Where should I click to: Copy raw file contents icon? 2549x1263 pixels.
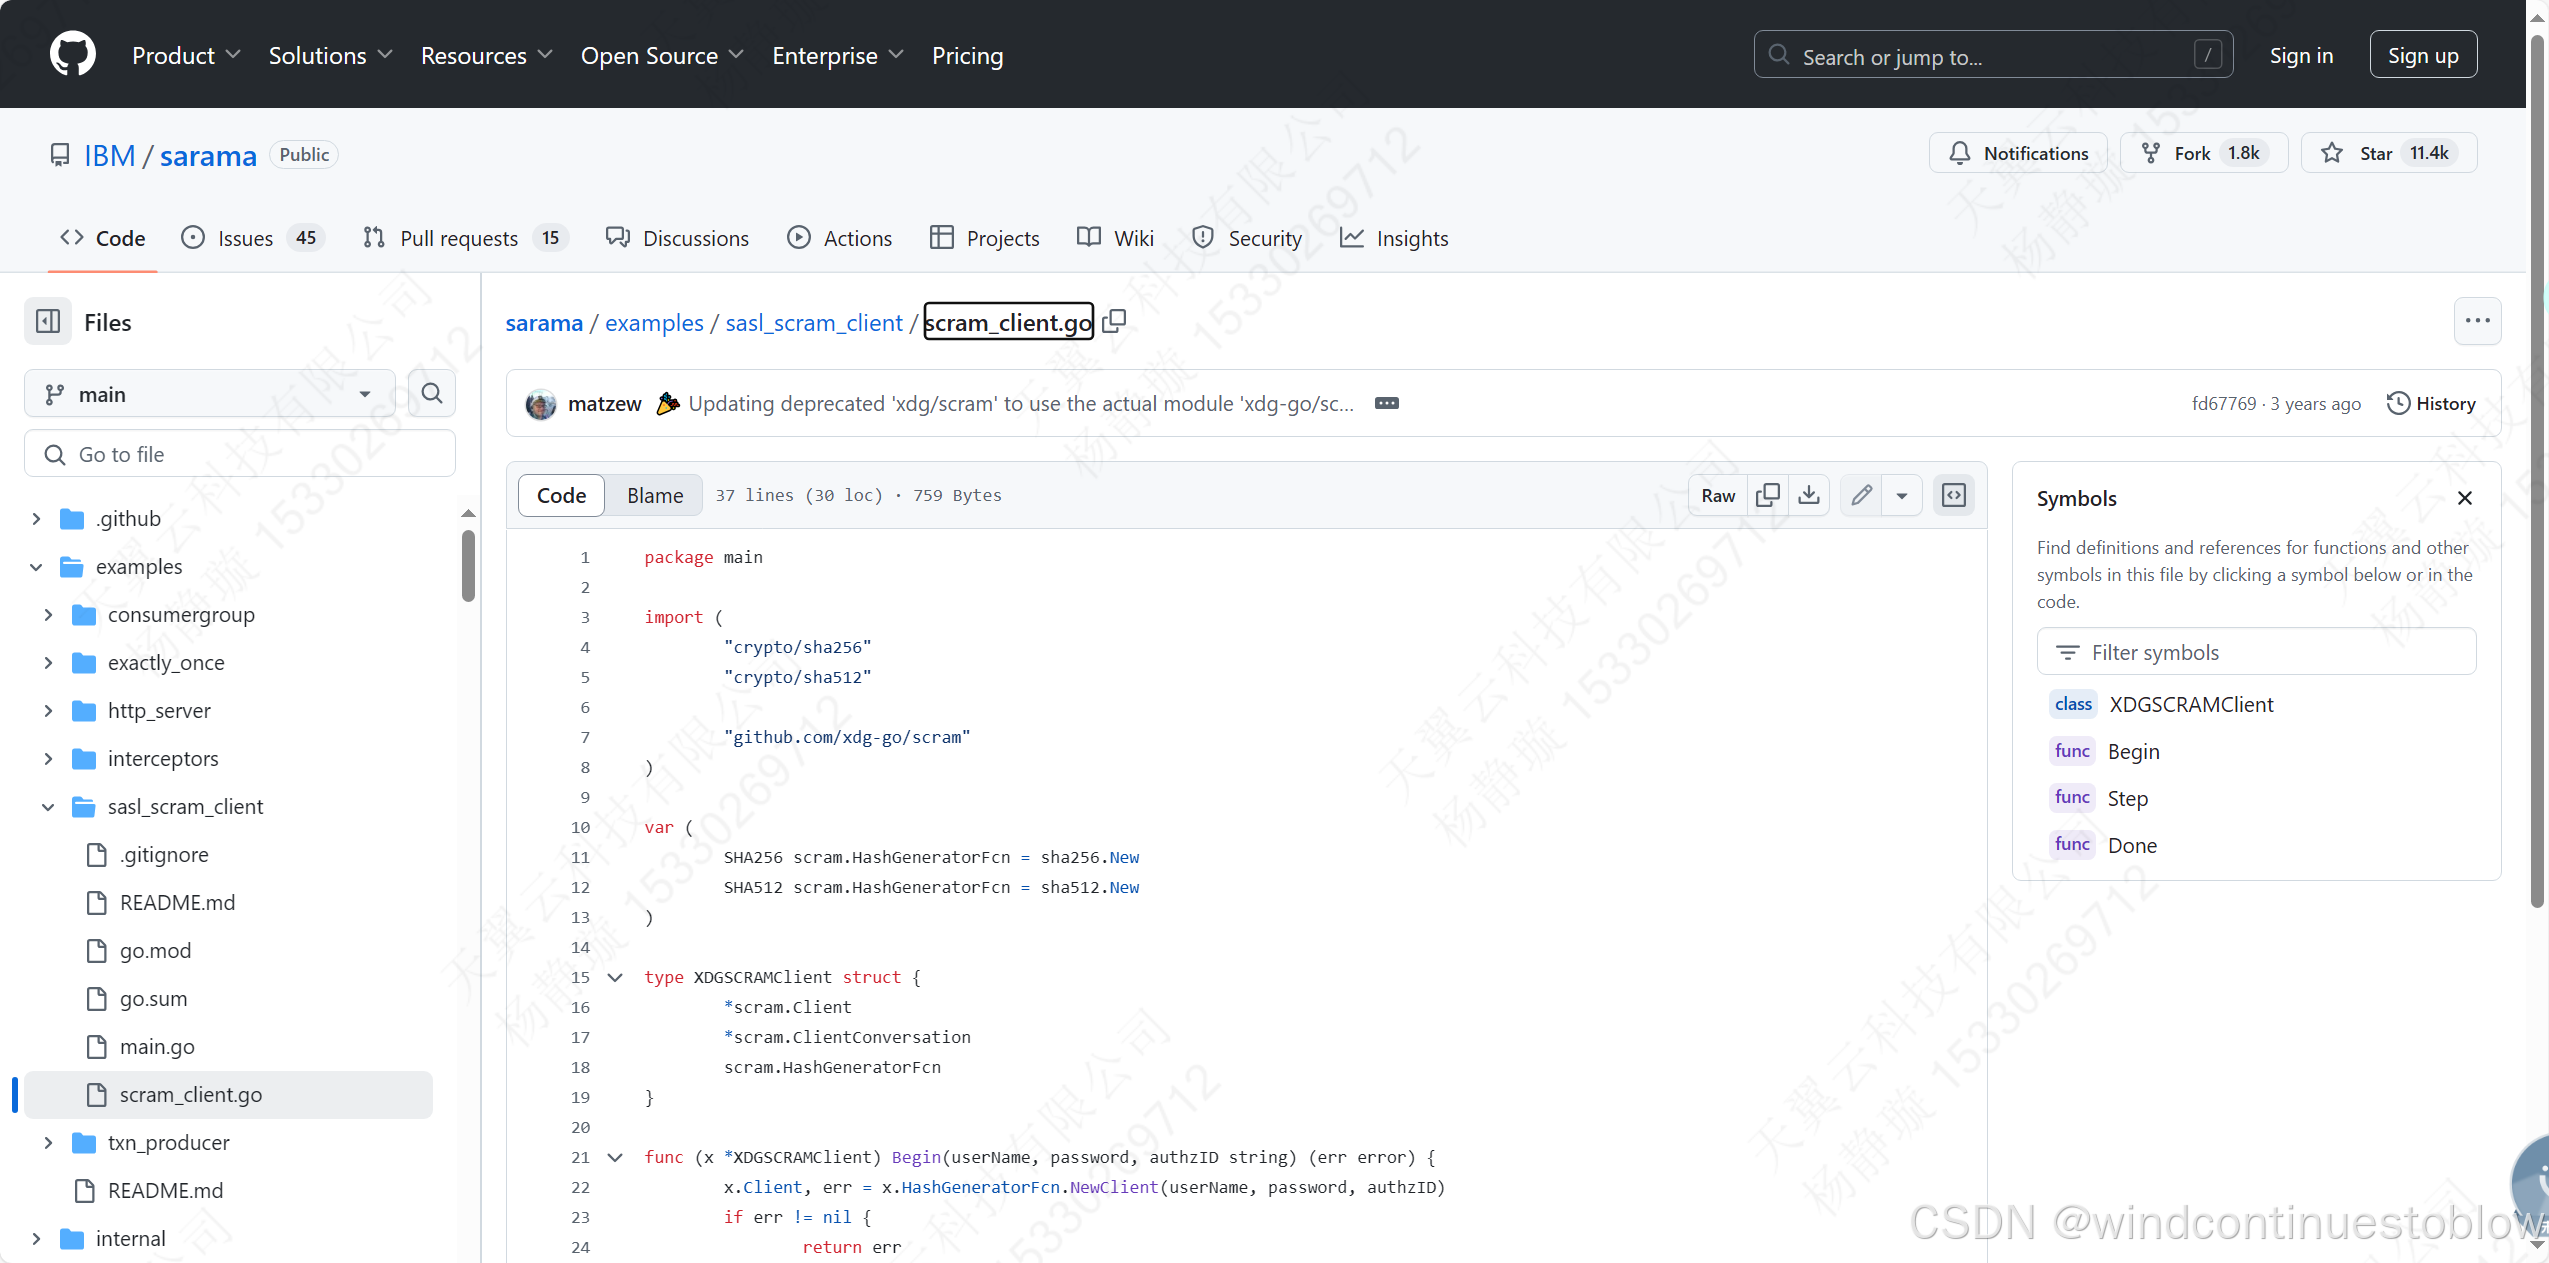coord(1767,495)
